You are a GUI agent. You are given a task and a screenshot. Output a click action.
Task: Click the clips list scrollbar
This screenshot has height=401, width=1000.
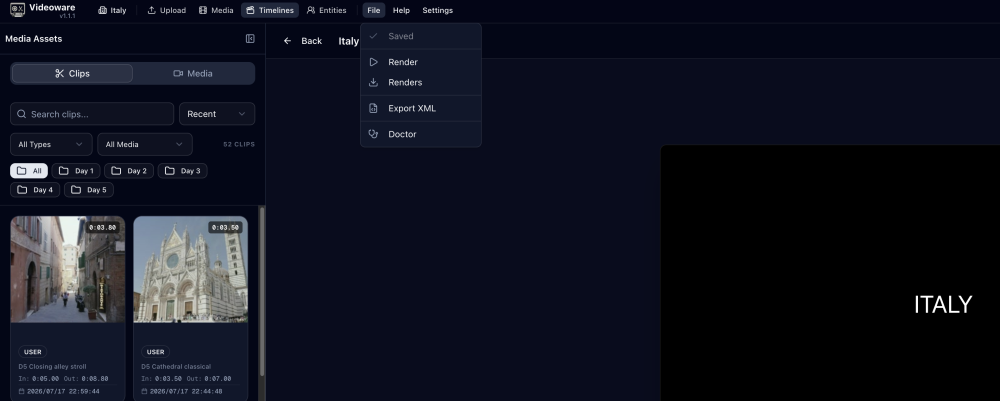coord(261,290)
